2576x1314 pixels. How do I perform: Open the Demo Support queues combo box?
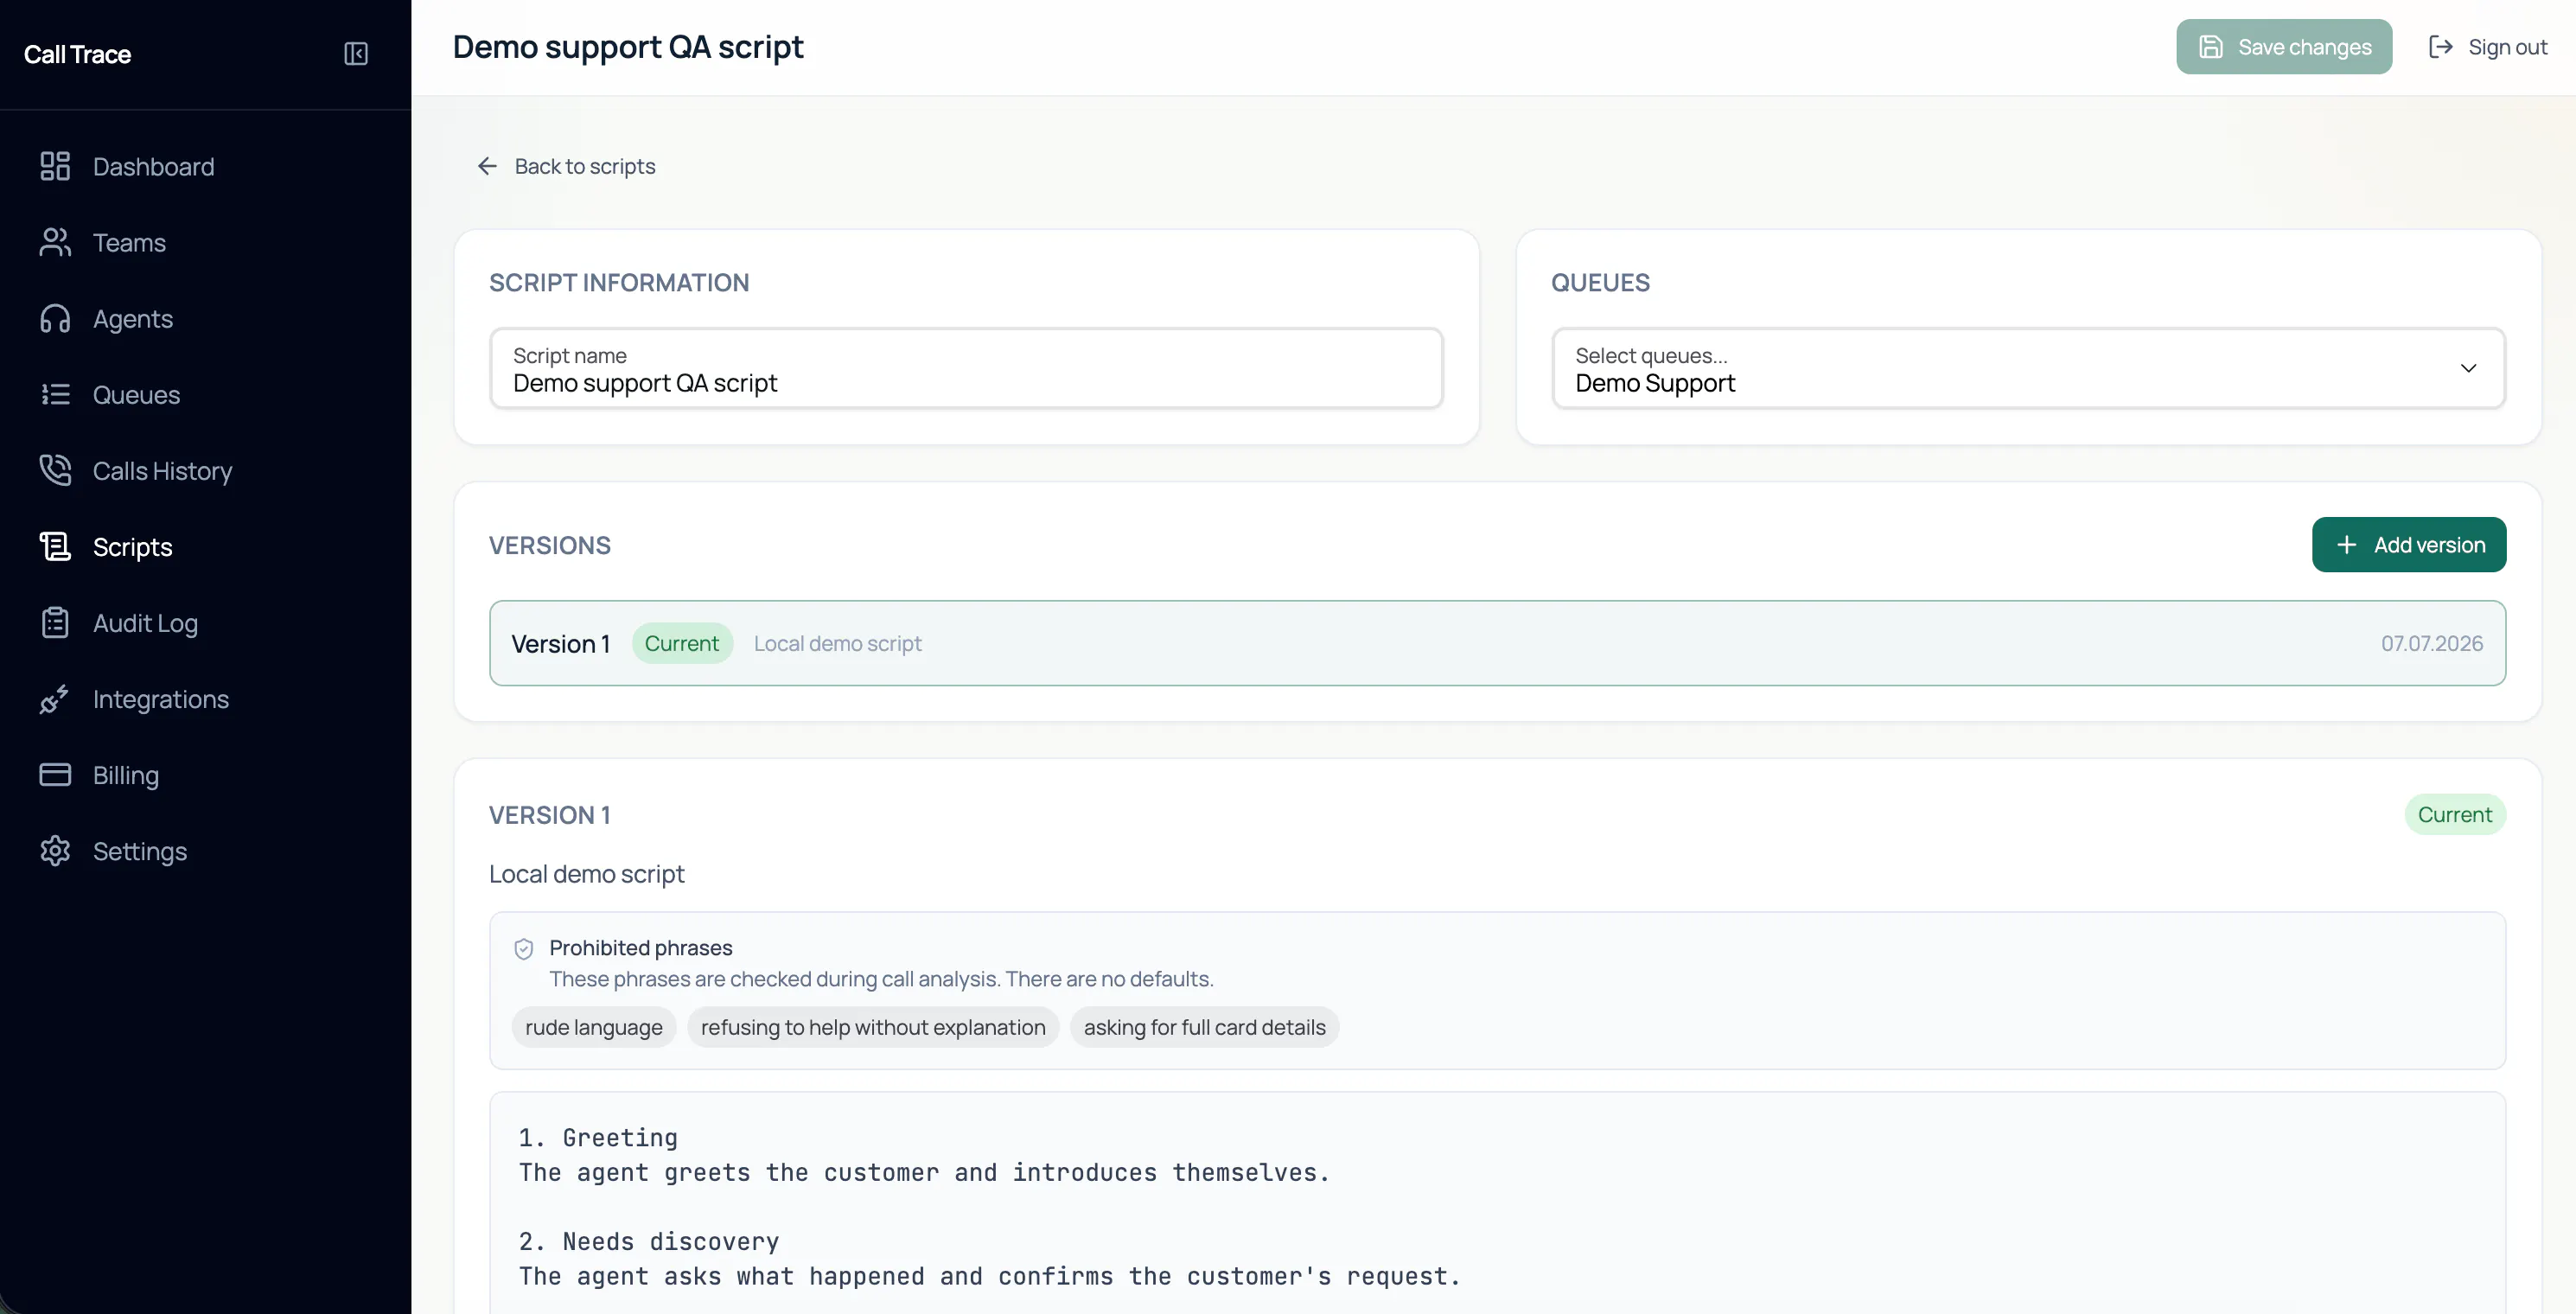pyautogui.click(x=2028, y=368)
